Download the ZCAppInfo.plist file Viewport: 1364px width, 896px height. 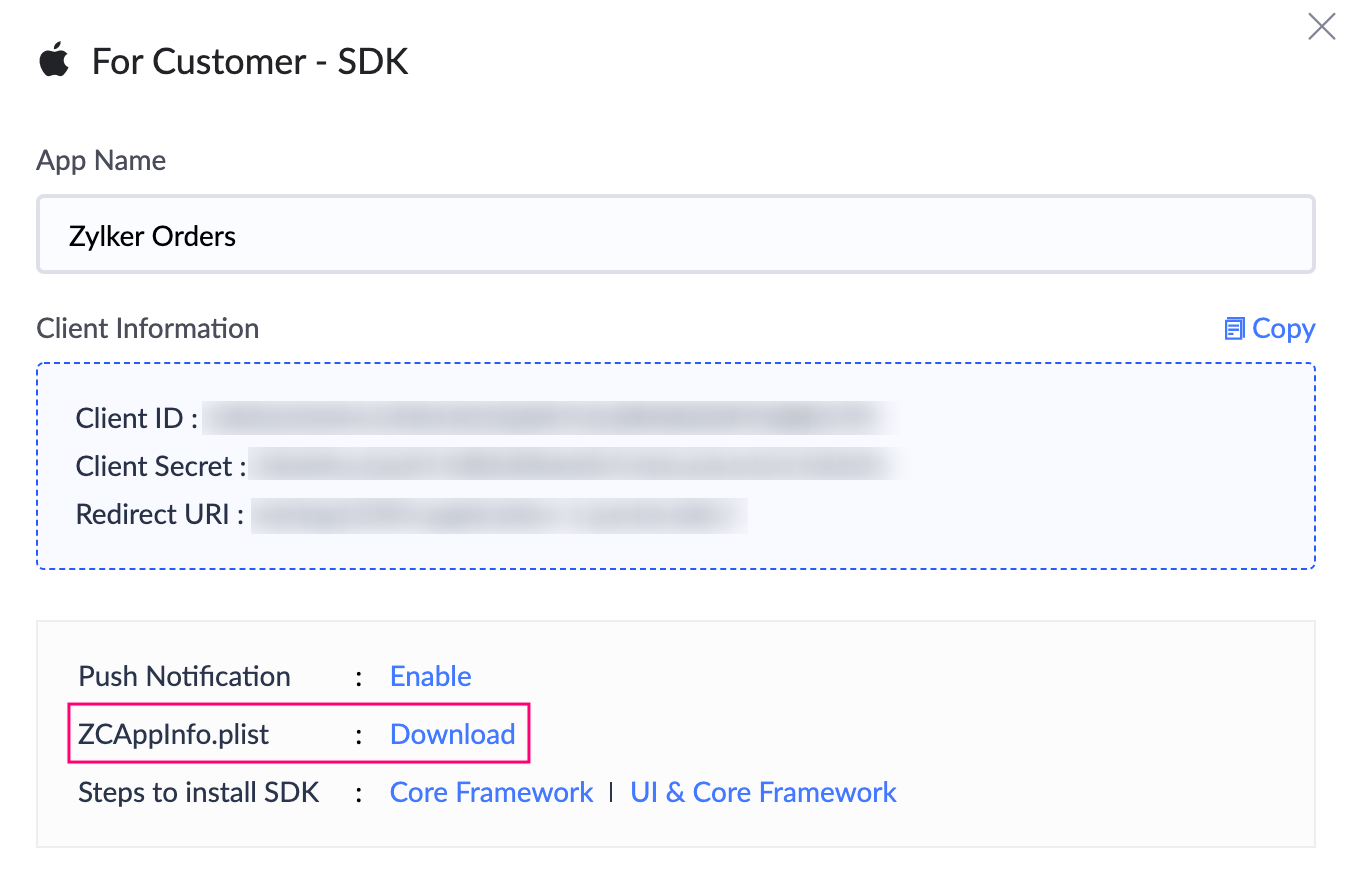coord(453,734)
